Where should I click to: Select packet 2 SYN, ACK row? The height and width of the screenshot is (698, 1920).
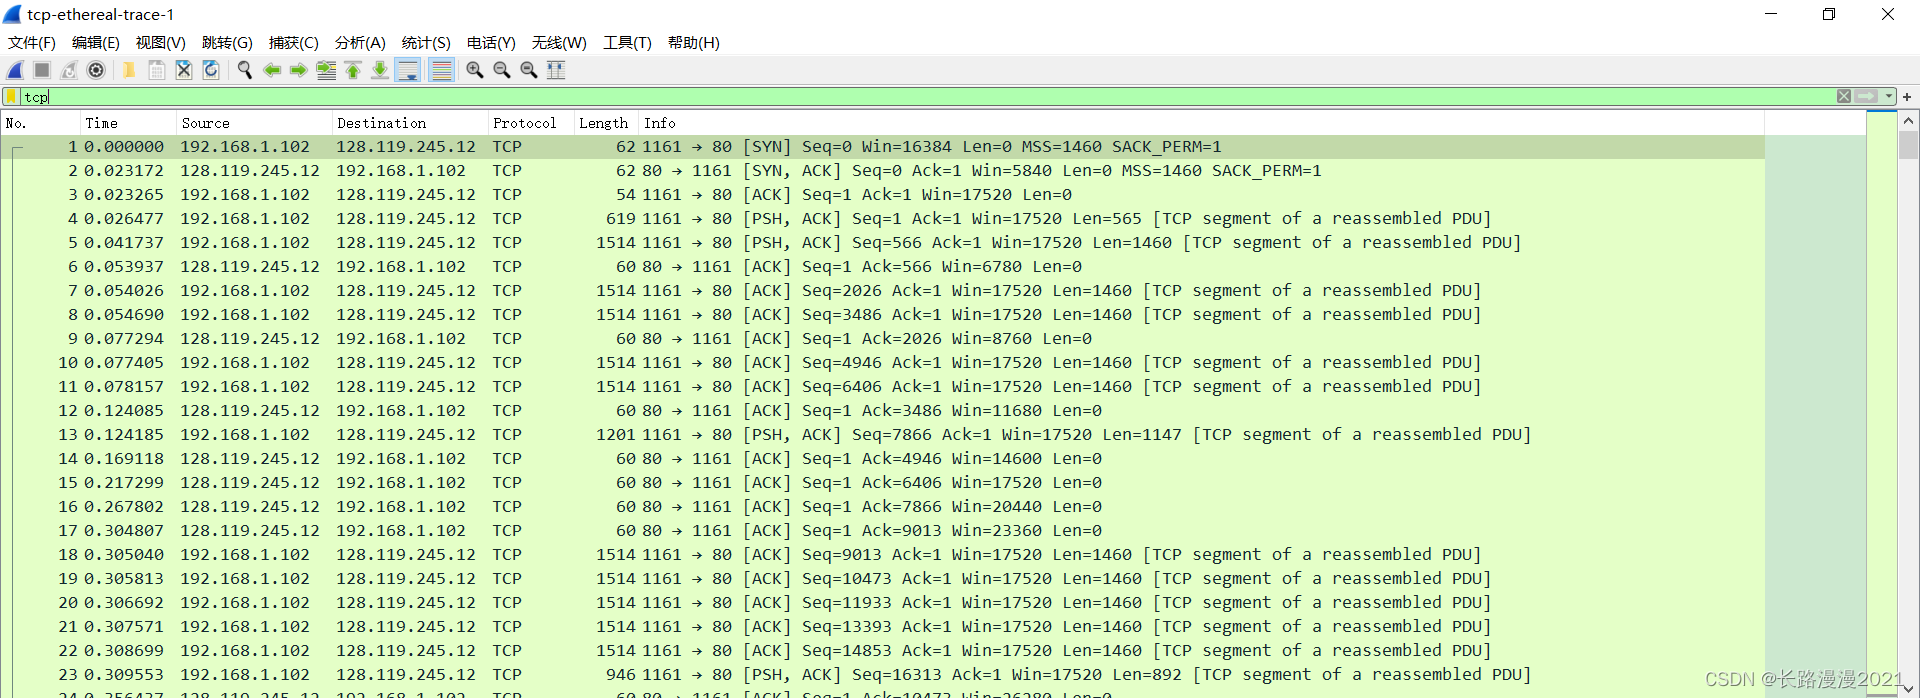coord(883,171)
